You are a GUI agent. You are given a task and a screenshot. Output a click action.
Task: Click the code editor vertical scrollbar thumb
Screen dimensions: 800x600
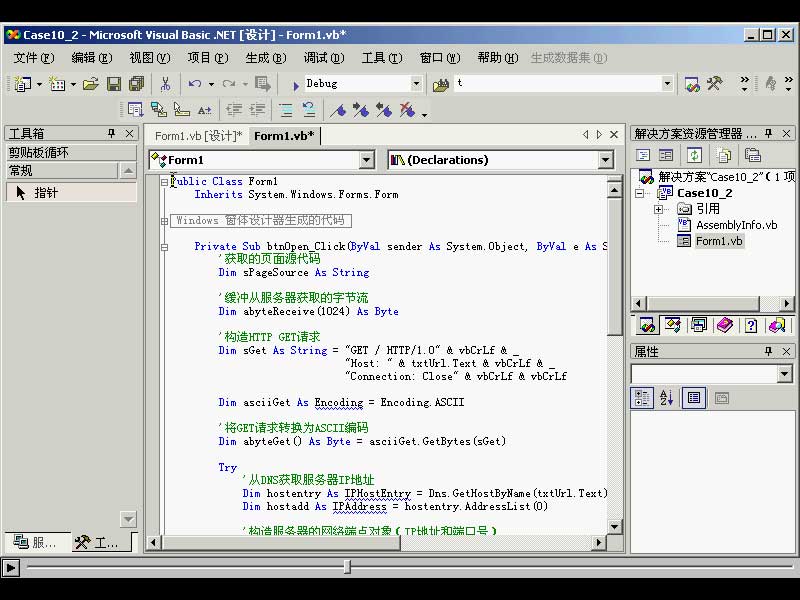click(615, 267)
